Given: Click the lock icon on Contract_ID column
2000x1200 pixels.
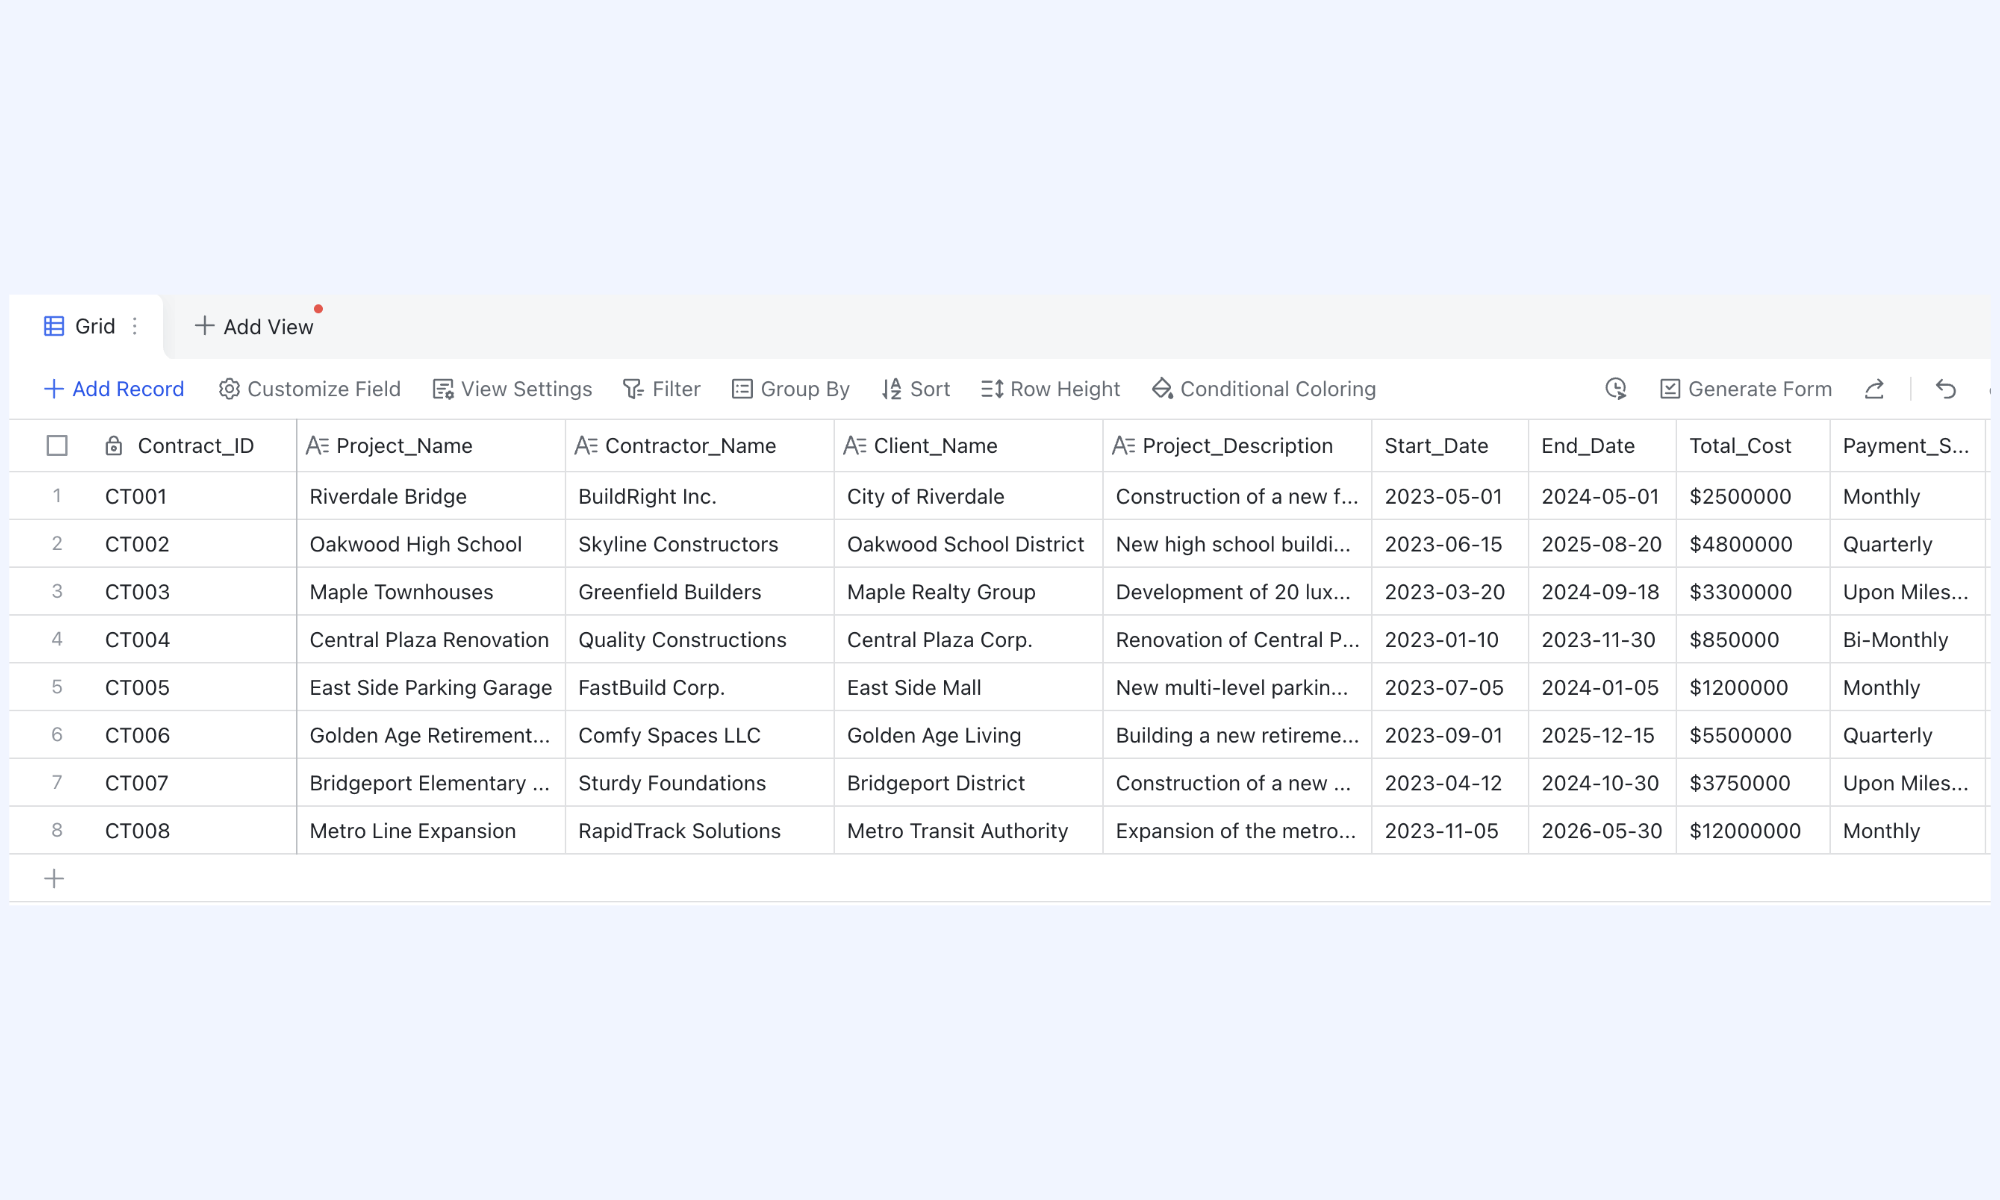Looking at the screenshot, I should [114, 446].
